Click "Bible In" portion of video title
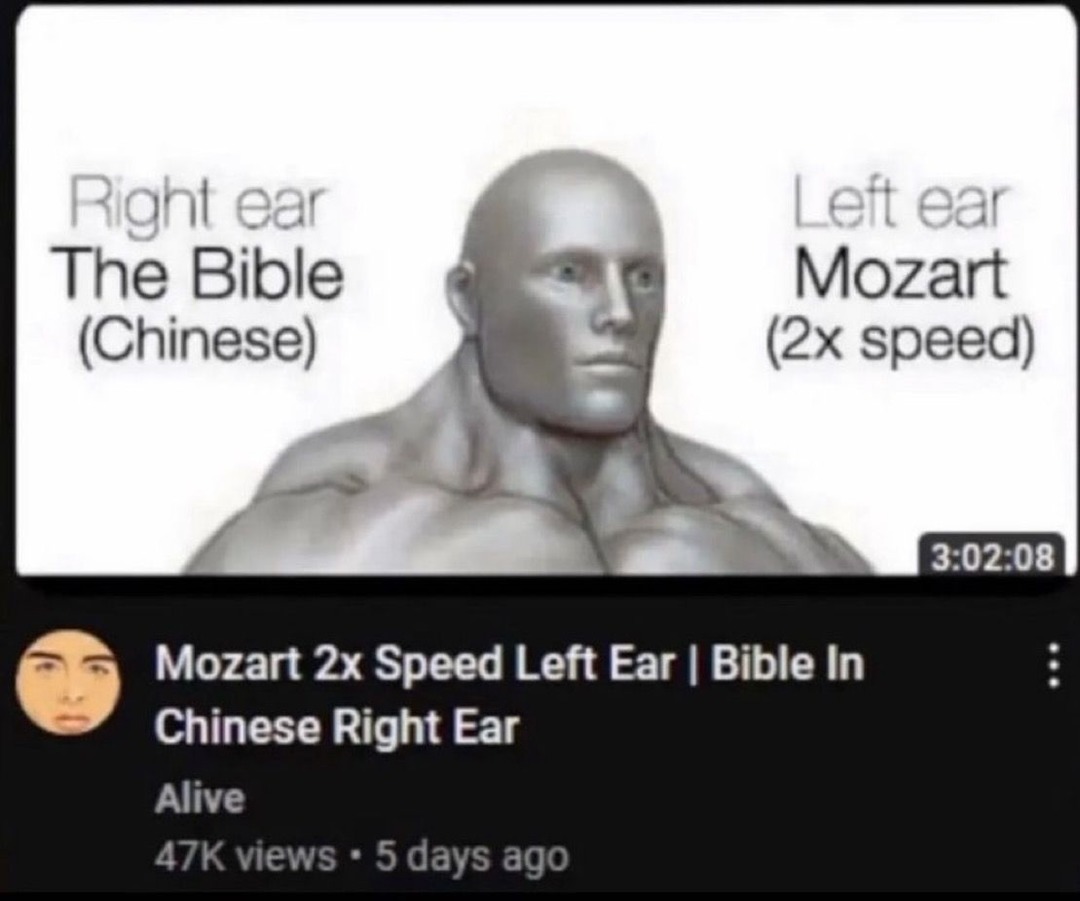 coord(787,665)
